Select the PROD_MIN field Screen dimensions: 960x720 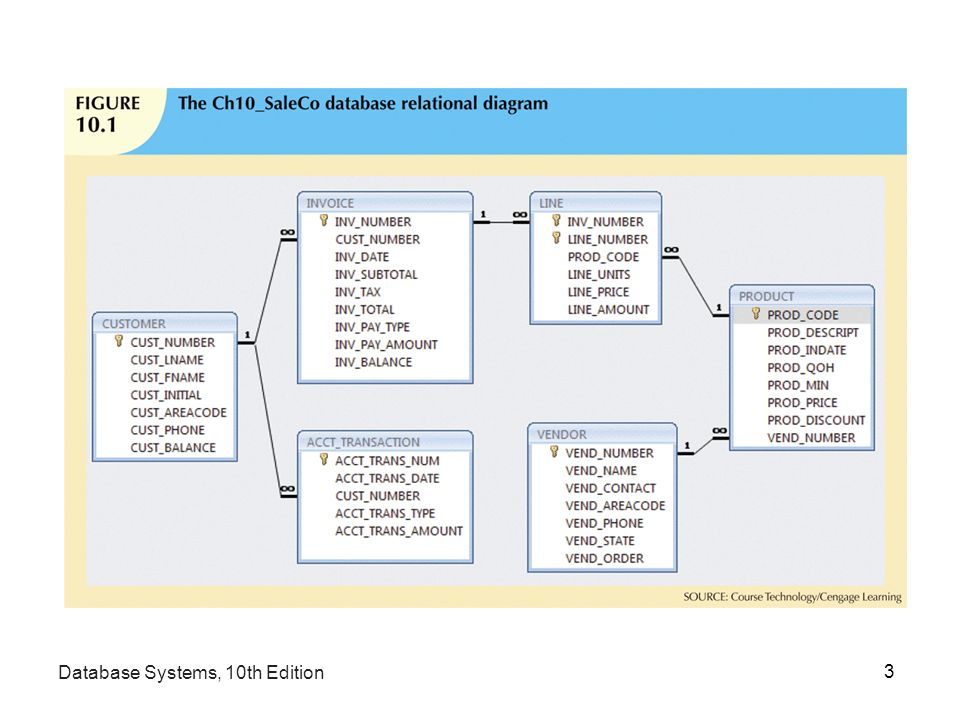click(798, 385)
